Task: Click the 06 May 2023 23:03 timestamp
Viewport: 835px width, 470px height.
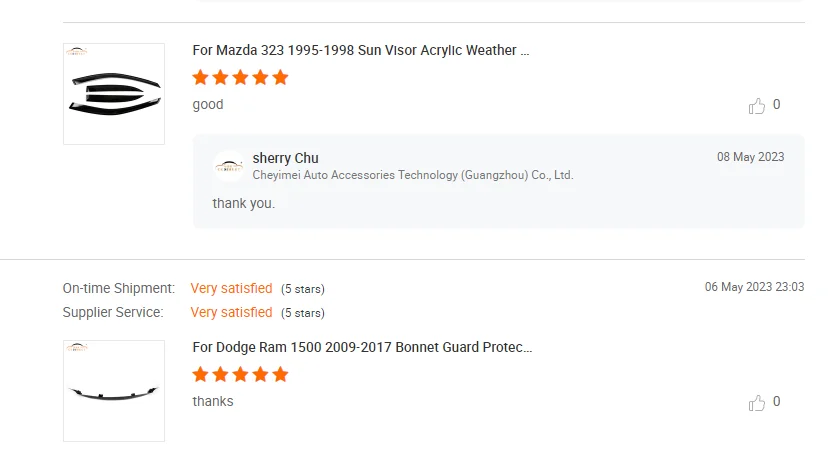Action: coord(754,287)
